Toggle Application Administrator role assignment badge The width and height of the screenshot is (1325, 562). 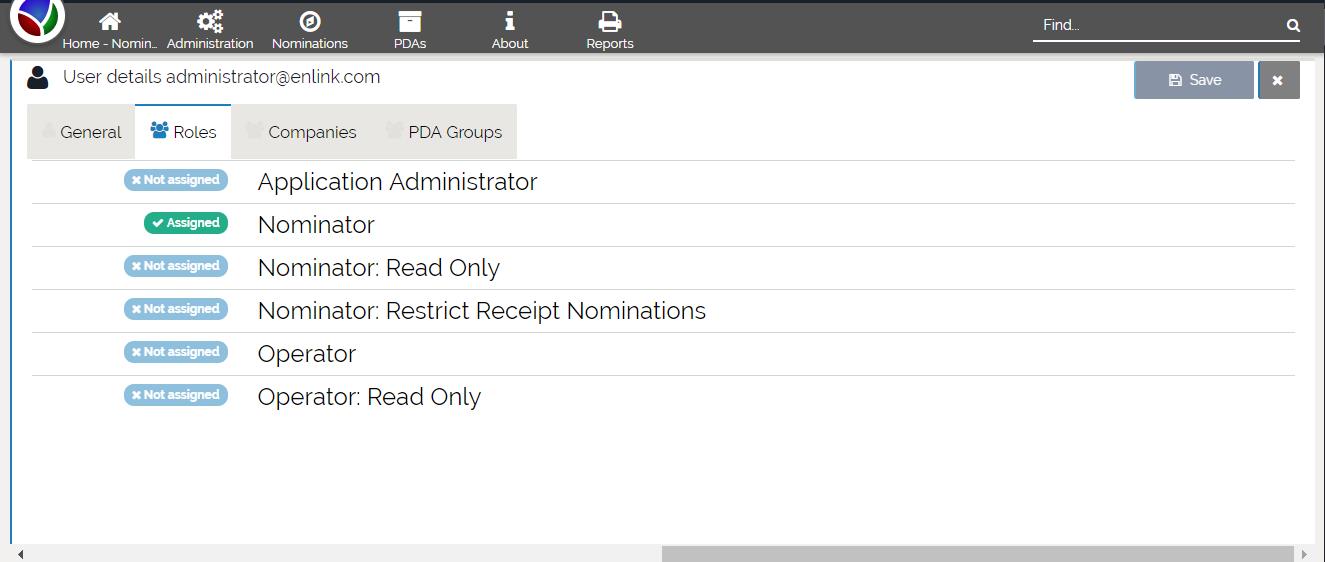(176, 181)
